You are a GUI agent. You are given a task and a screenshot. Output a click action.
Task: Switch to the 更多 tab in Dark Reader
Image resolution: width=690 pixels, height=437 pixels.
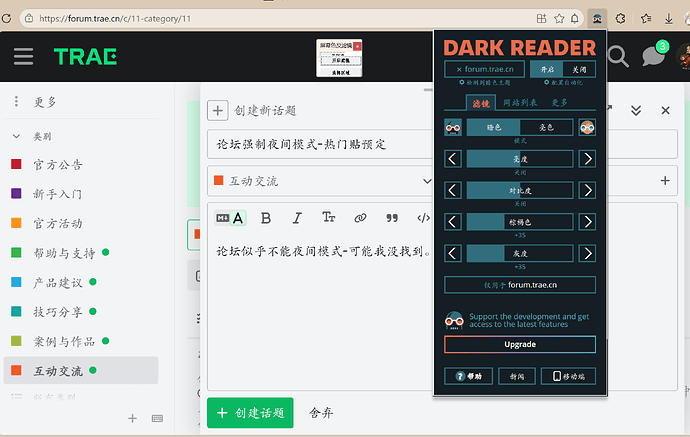pos(559,103)
